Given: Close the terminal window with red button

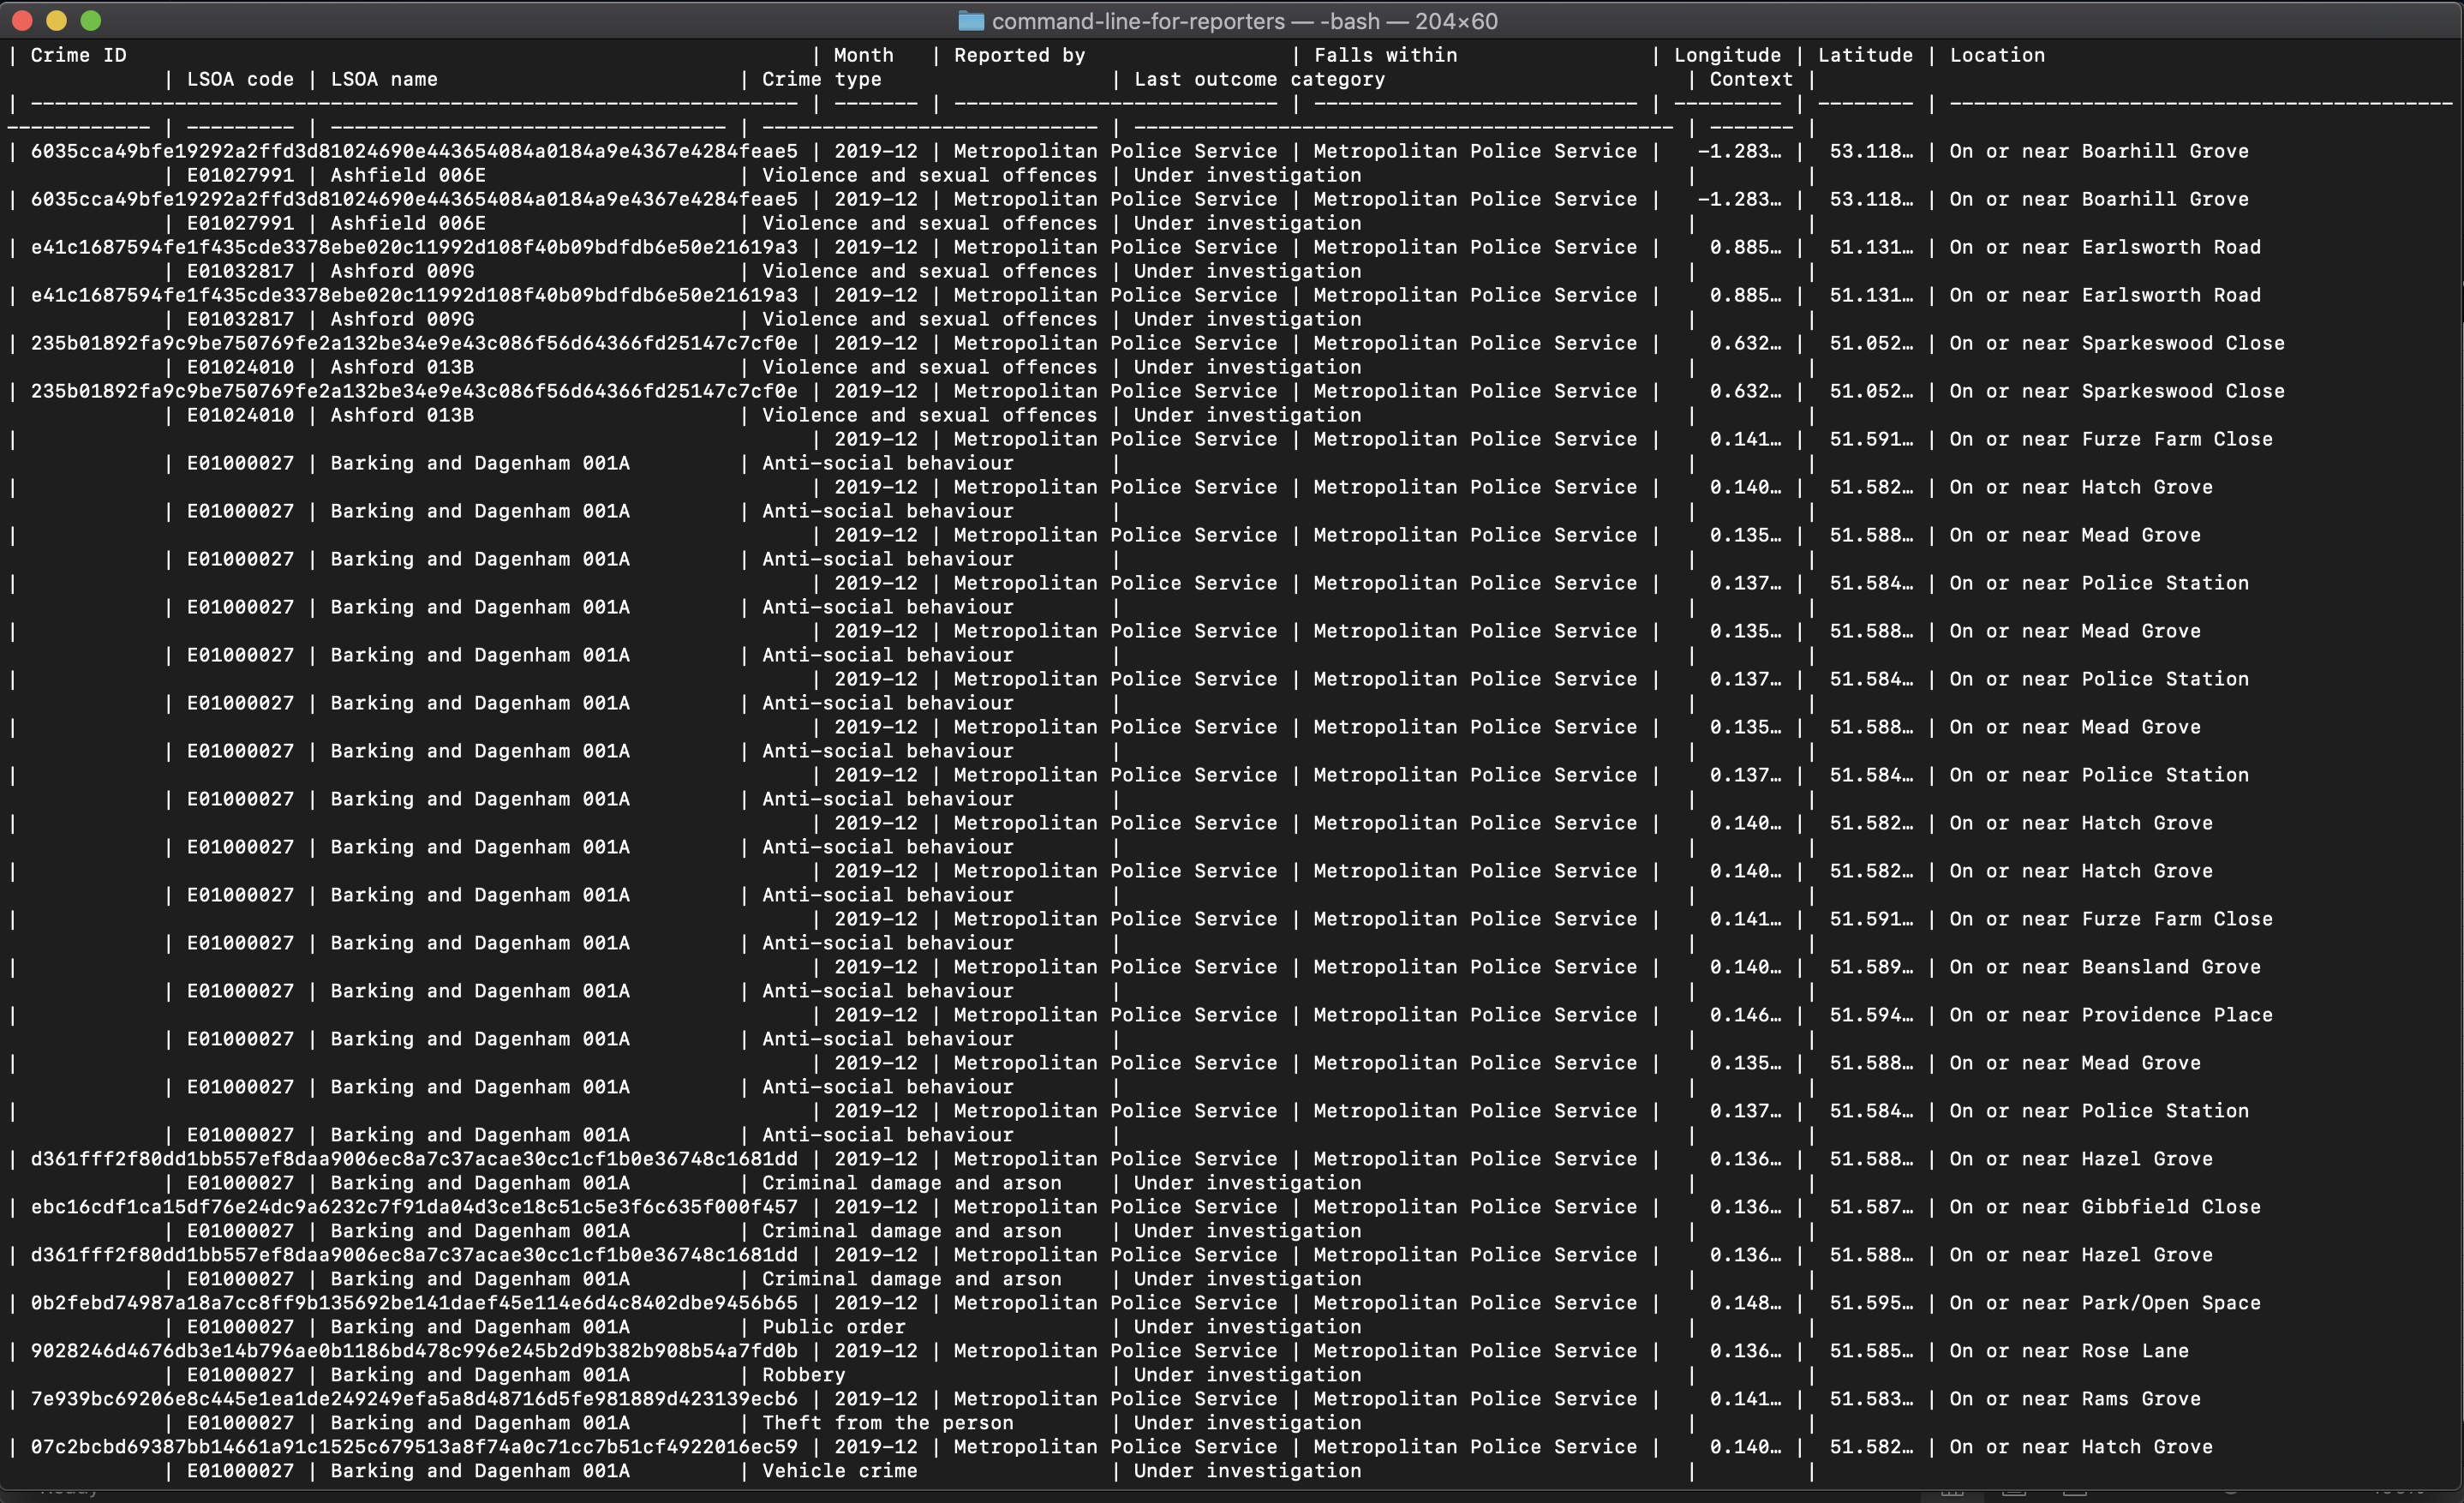Looking at the screenshot, I should [x=22, y=20].
